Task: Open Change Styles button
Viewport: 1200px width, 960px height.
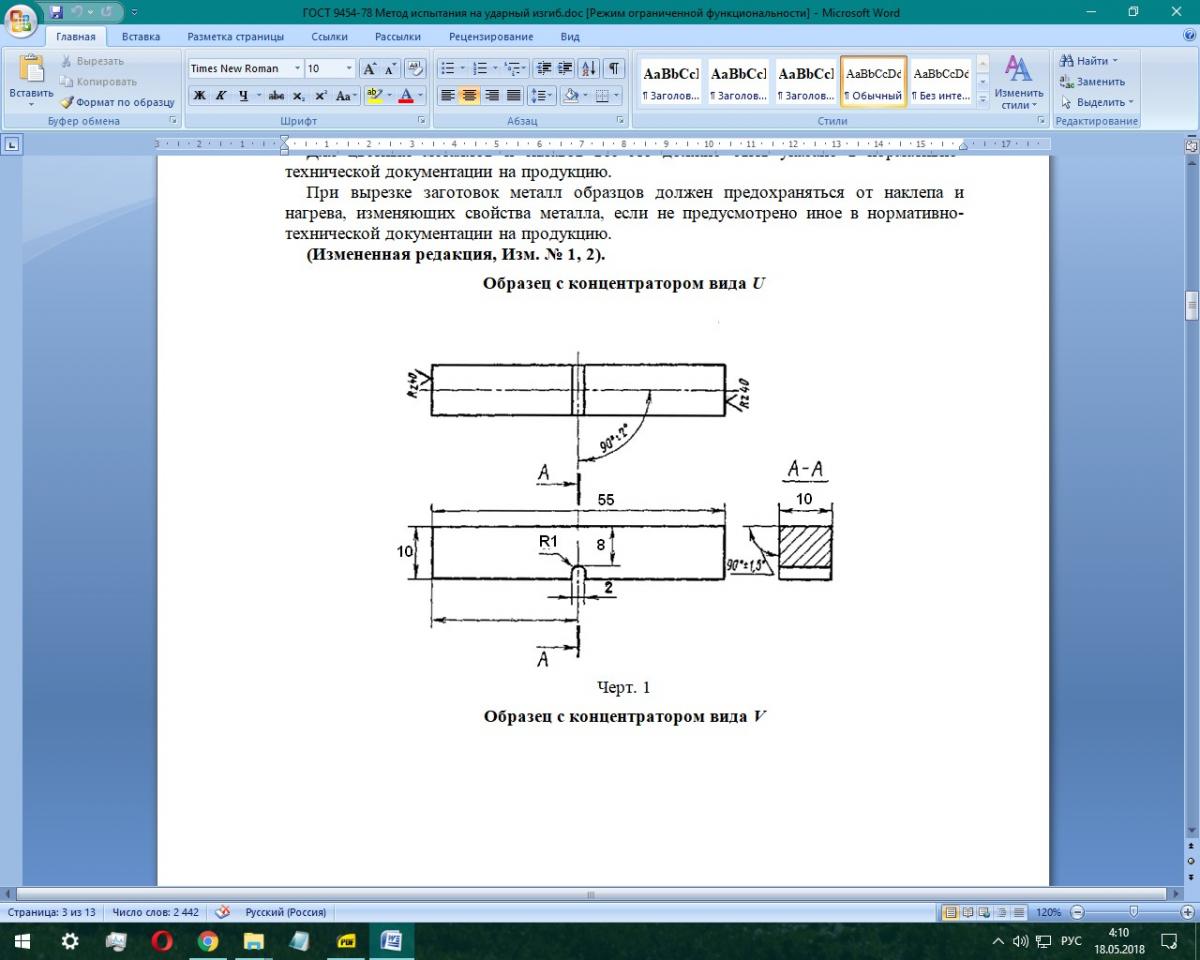Action: [1018, 83]
